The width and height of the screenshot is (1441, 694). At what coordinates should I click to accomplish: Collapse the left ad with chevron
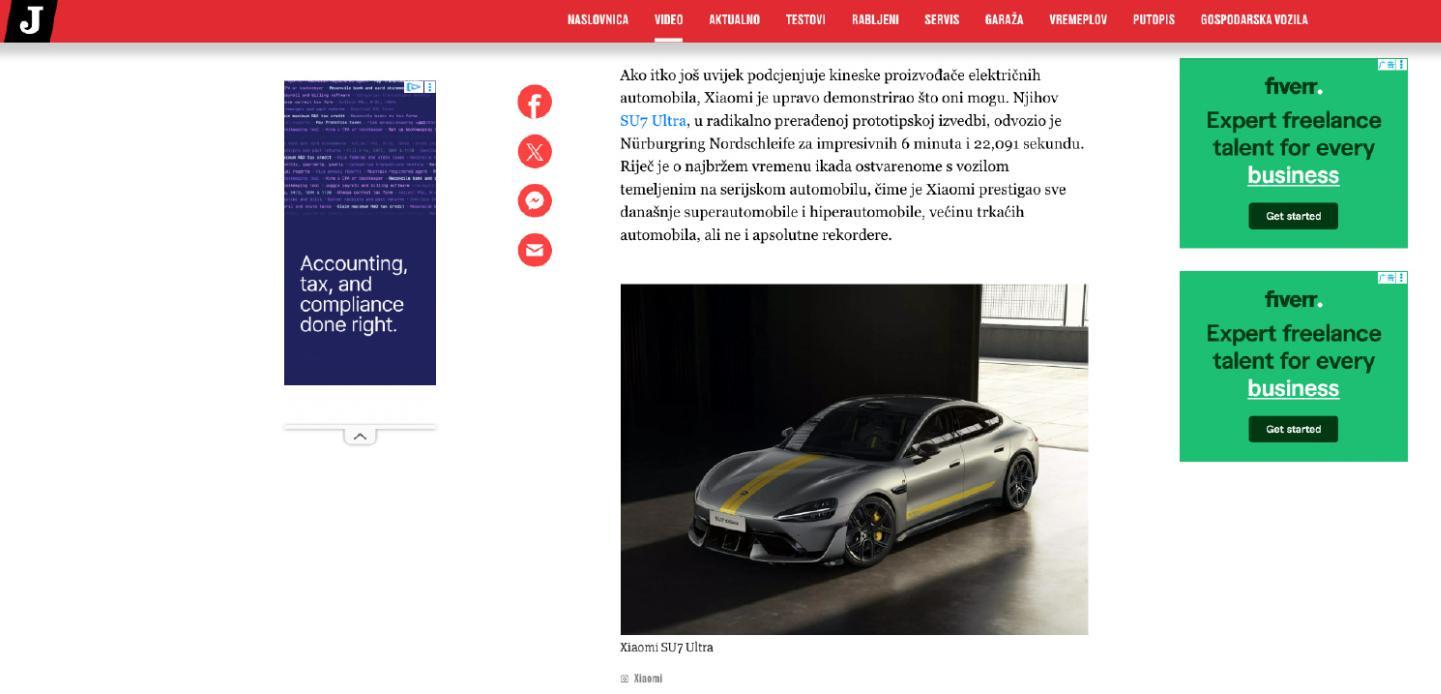[x=360, y=436]
